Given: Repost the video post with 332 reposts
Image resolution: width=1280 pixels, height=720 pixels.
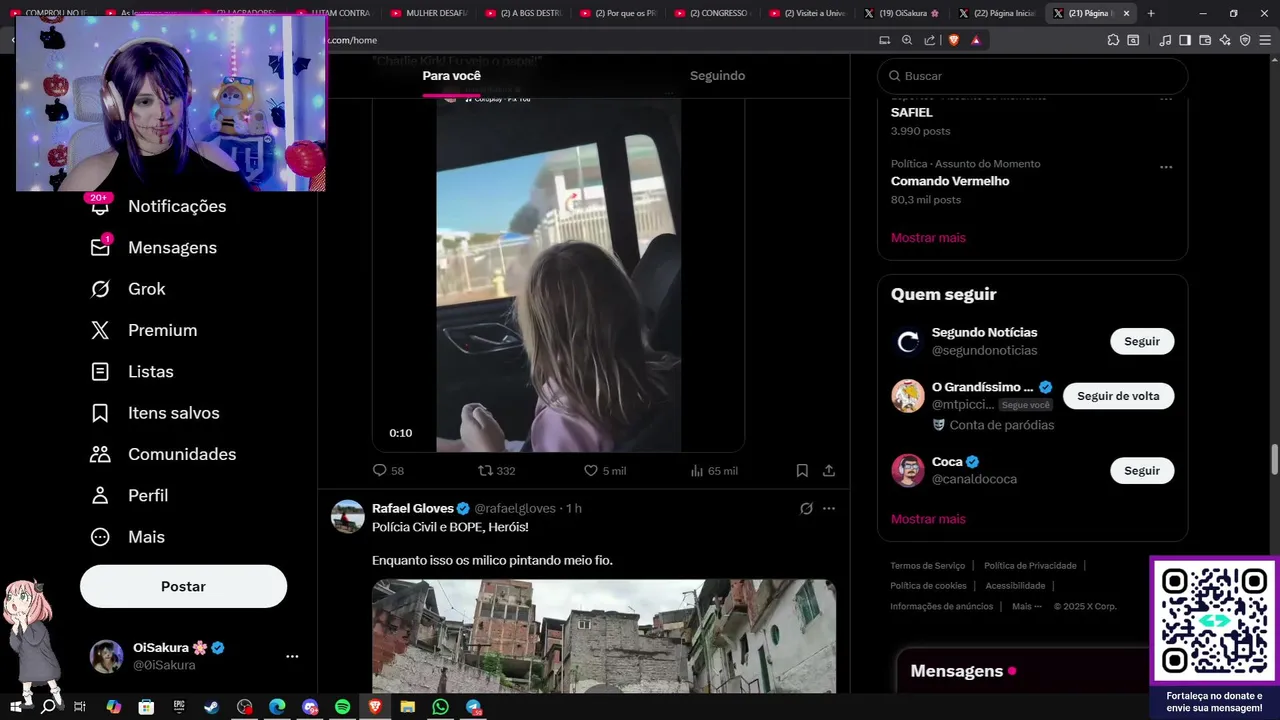Looking at the screenshot, I should (496, 470).
